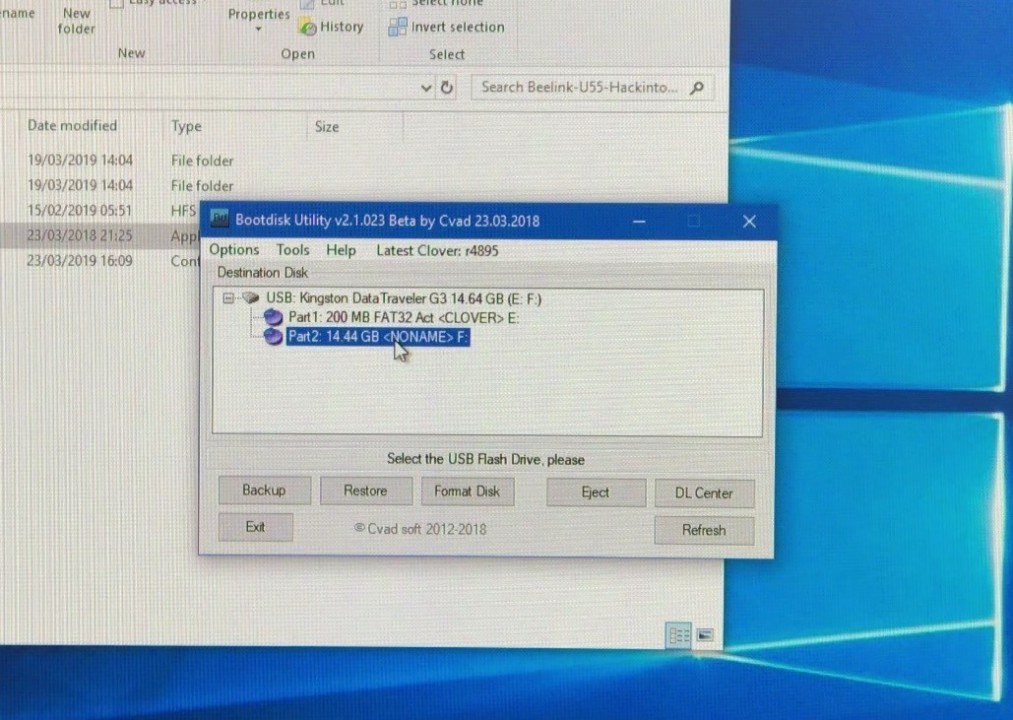Open the Help menu
The height and width of the screenshot is (720, 1013).
(340, 251)
